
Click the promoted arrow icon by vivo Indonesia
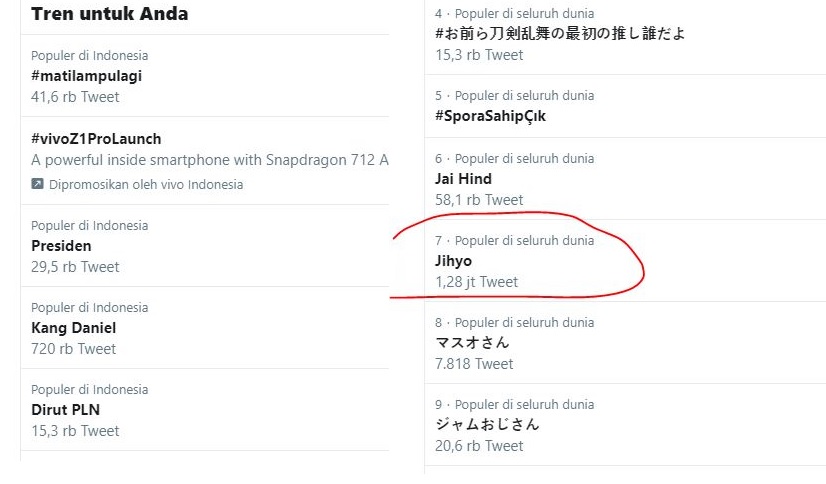coord(37,184)
